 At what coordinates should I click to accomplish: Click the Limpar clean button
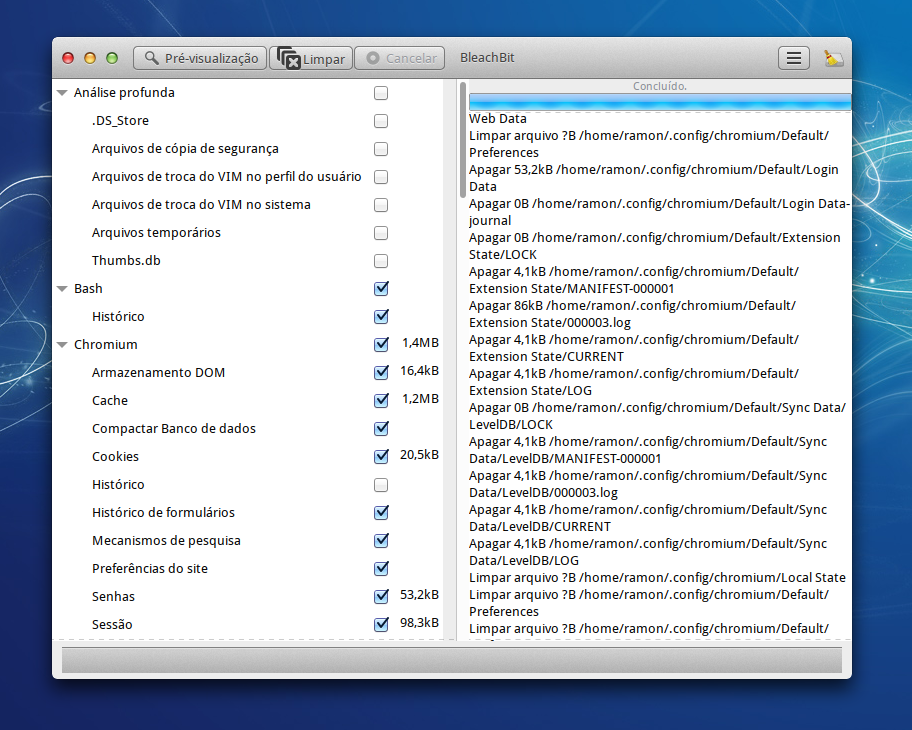click(311, 58)
